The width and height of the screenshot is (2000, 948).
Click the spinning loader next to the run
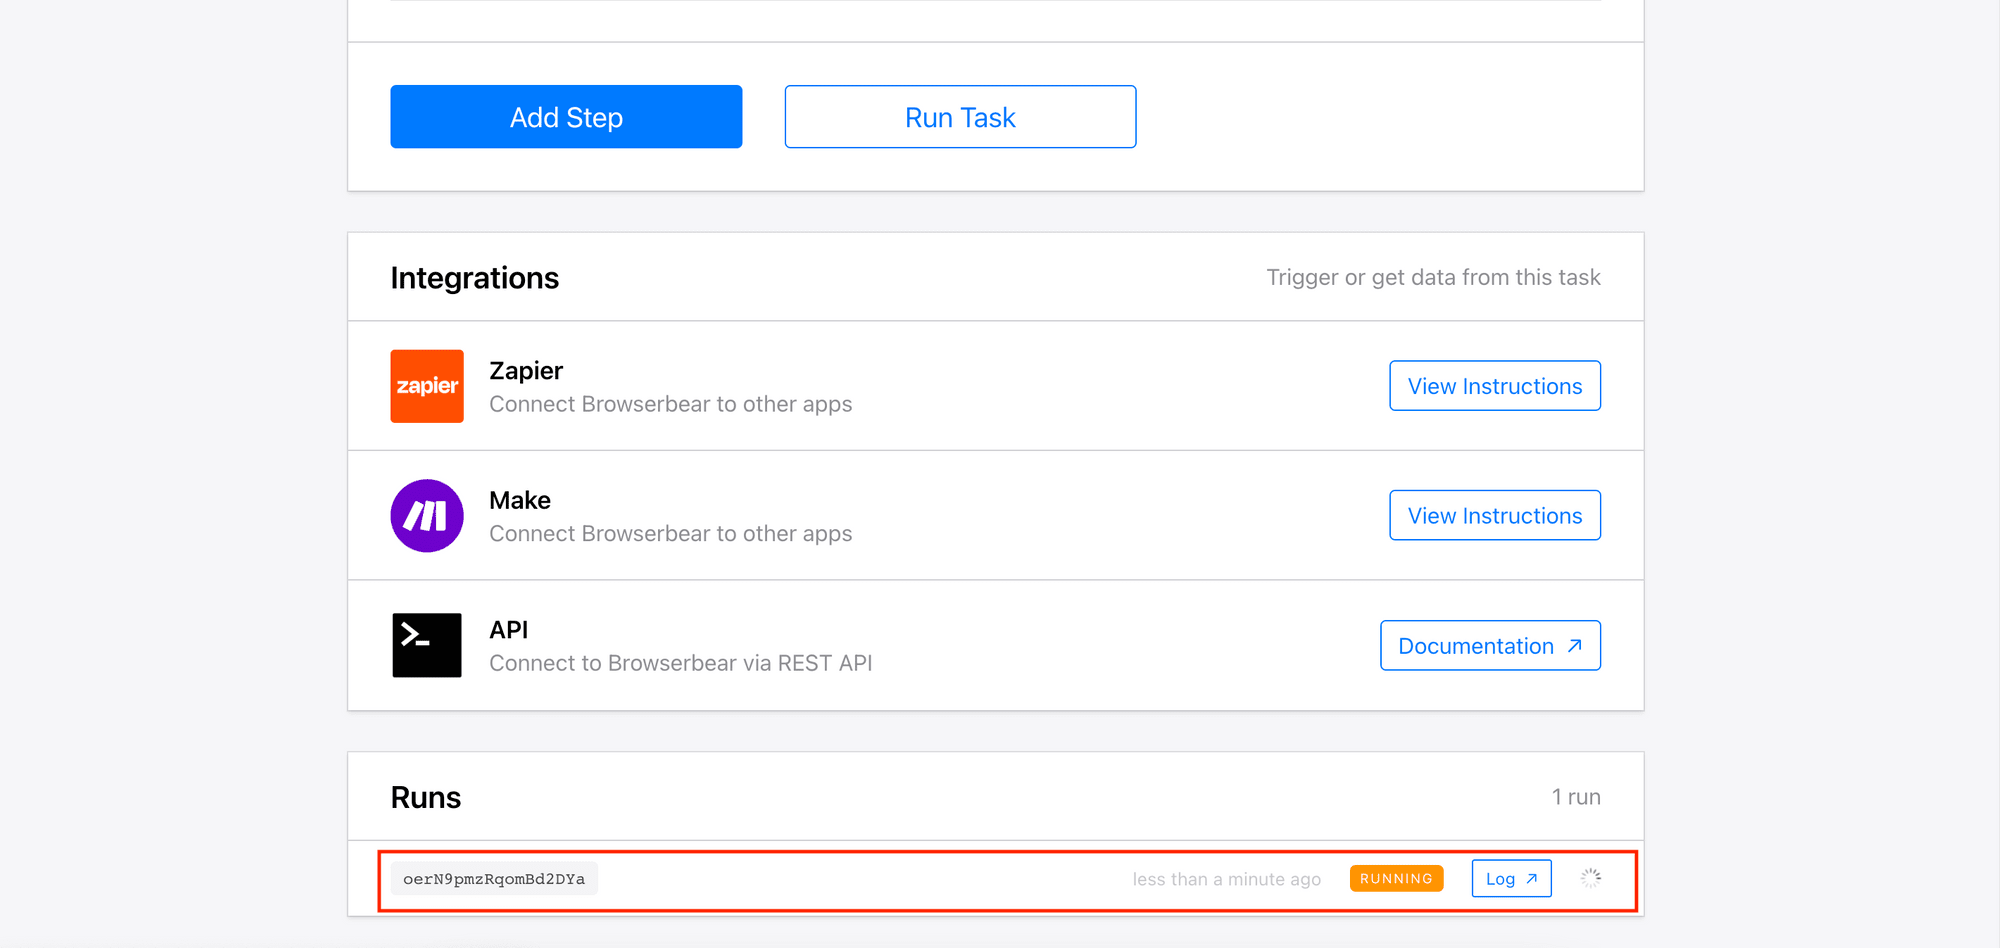coord(1590,878)
